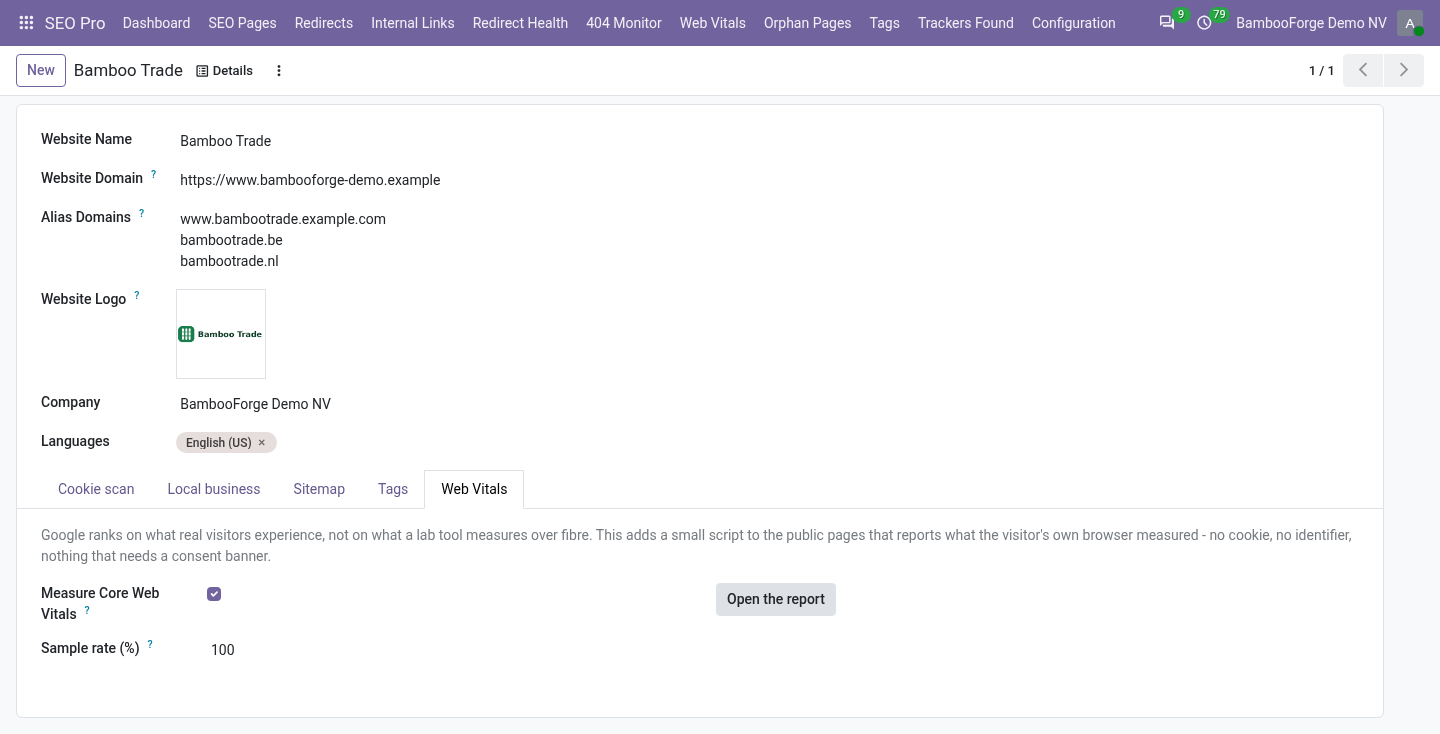The width and height of the screenshot is (1440, 734).
Task: Open the Dashboard menu
Action: 156,23
